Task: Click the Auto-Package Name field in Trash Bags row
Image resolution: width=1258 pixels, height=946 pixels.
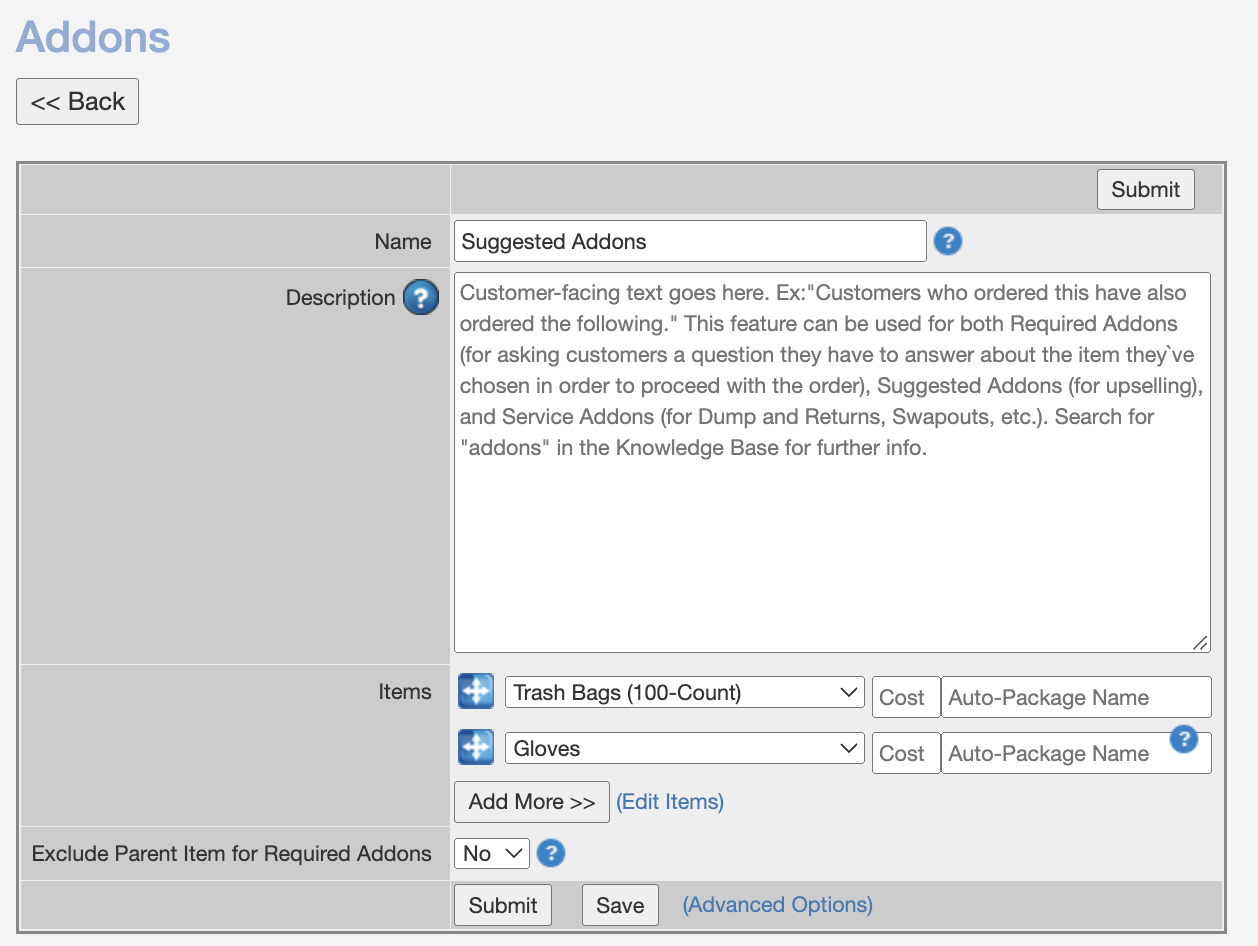Action: point(1076,698)
